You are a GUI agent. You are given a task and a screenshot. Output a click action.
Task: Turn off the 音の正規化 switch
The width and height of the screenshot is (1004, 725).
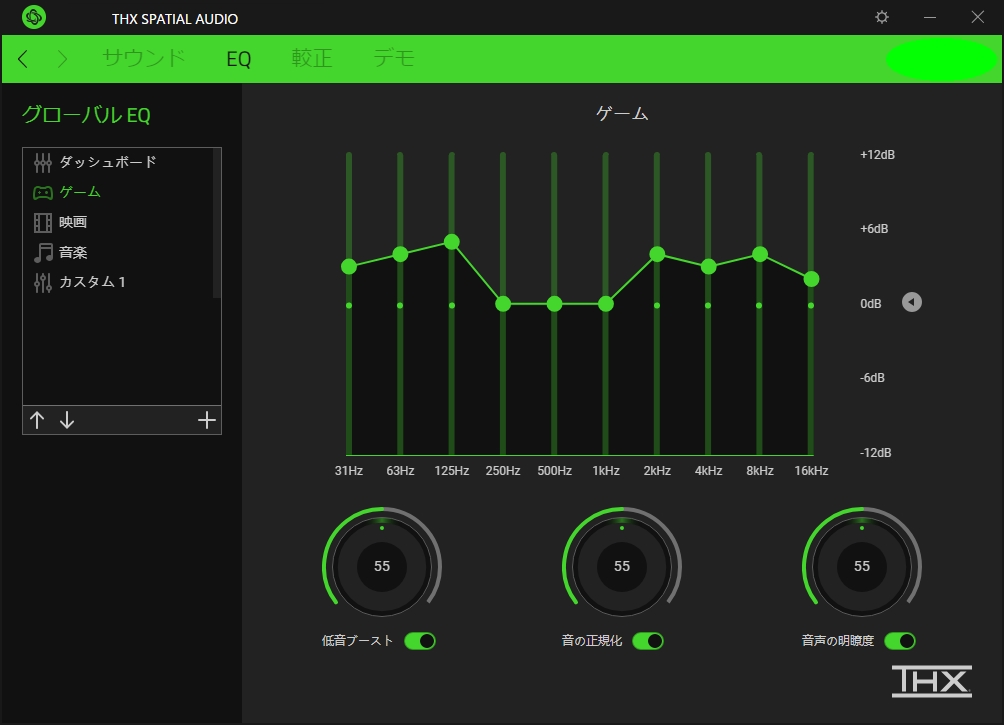tap(648, 641)
